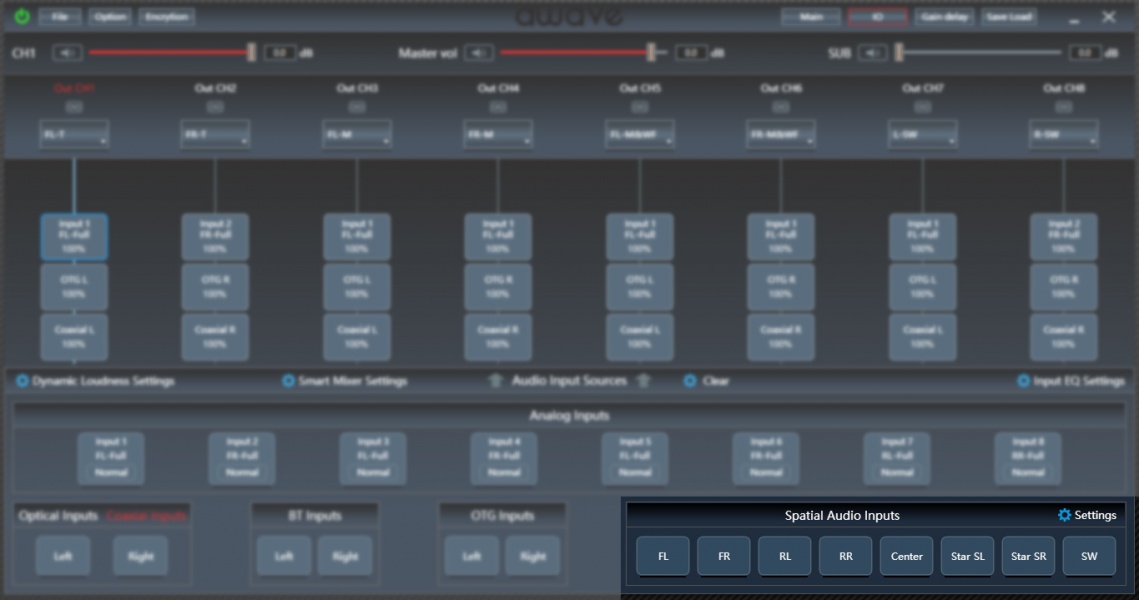This screenshot has height=600, width=1139.
Task: Open Smart Mixer Settings gear
Action: pyautogui.click(x=288, y=381)
